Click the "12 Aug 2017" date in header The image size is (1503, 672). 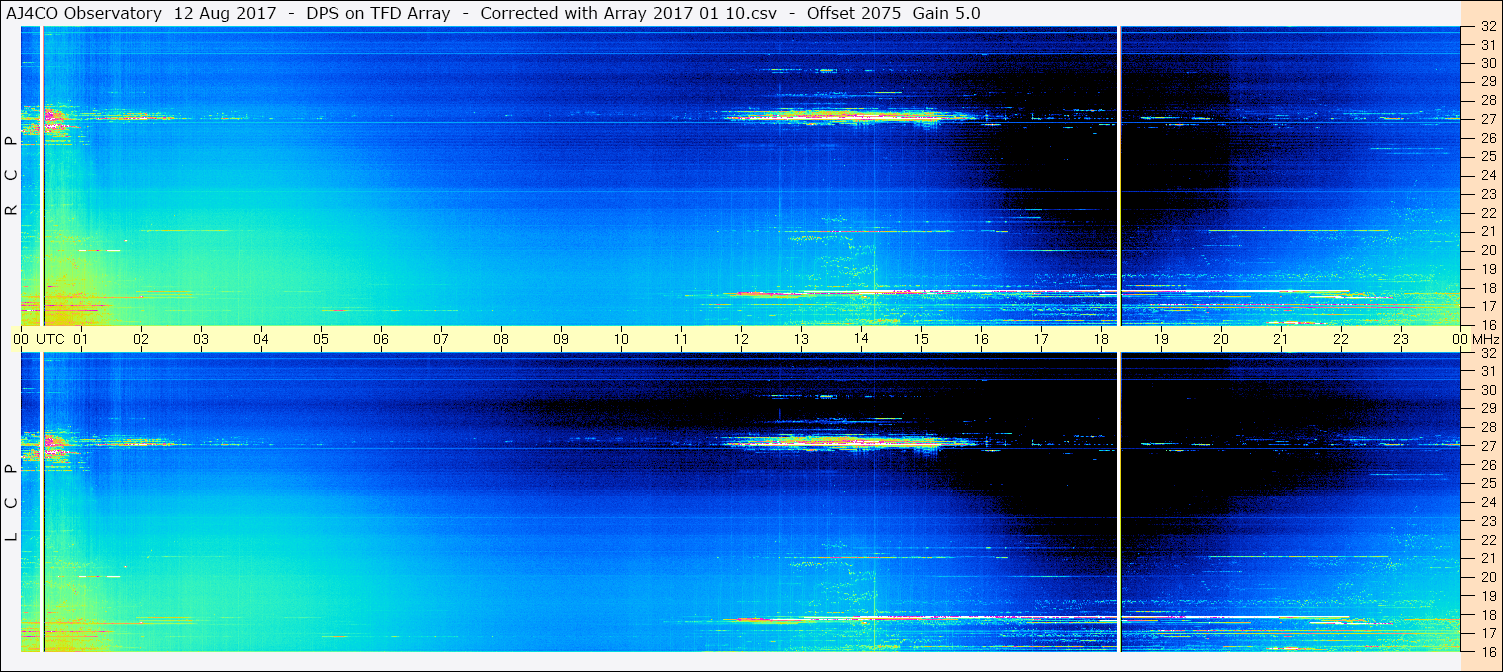[224, 14]
